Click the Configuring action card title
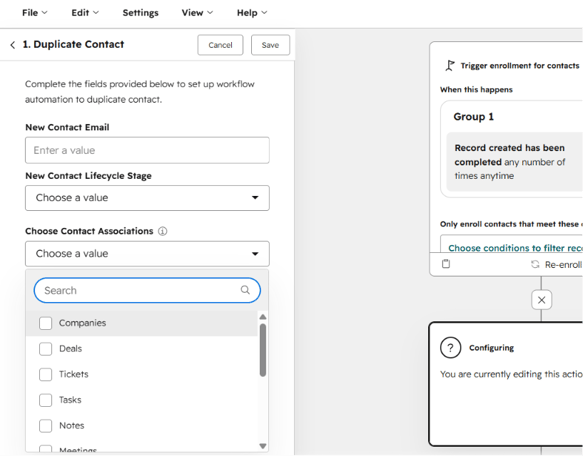 (491, 348)
